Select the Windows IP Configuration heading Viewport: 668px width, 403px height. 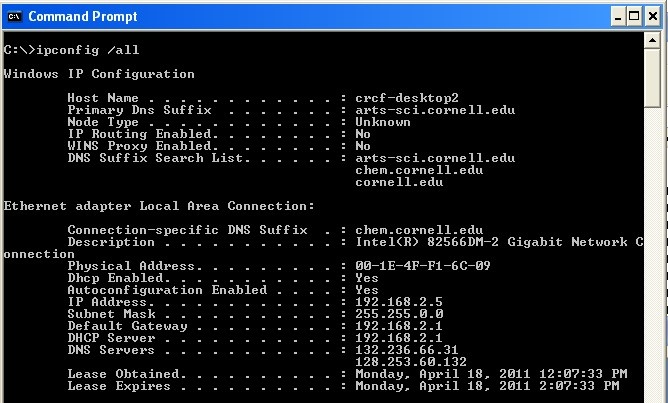click(99, 74)
